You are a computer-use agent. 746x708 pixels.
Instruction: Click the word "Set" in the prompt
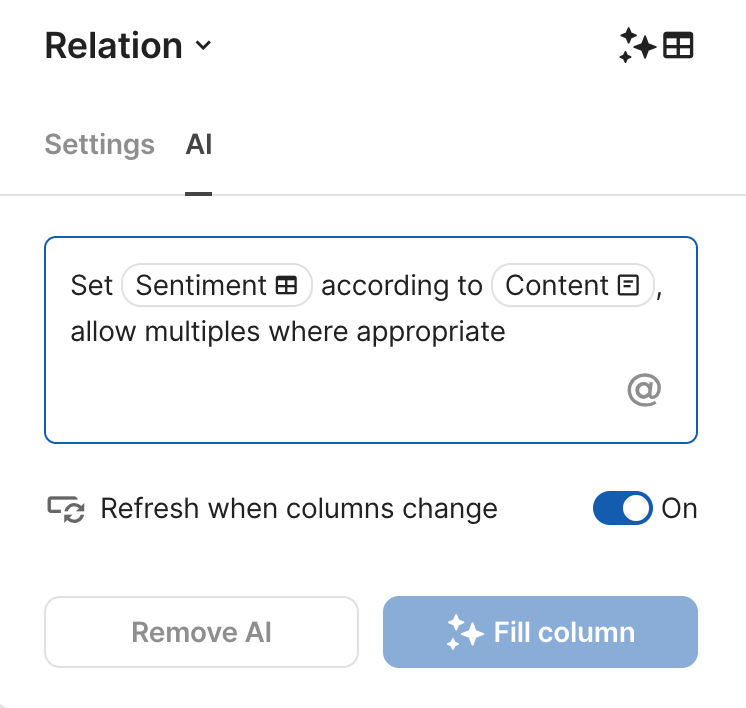[x=92, y=286]
